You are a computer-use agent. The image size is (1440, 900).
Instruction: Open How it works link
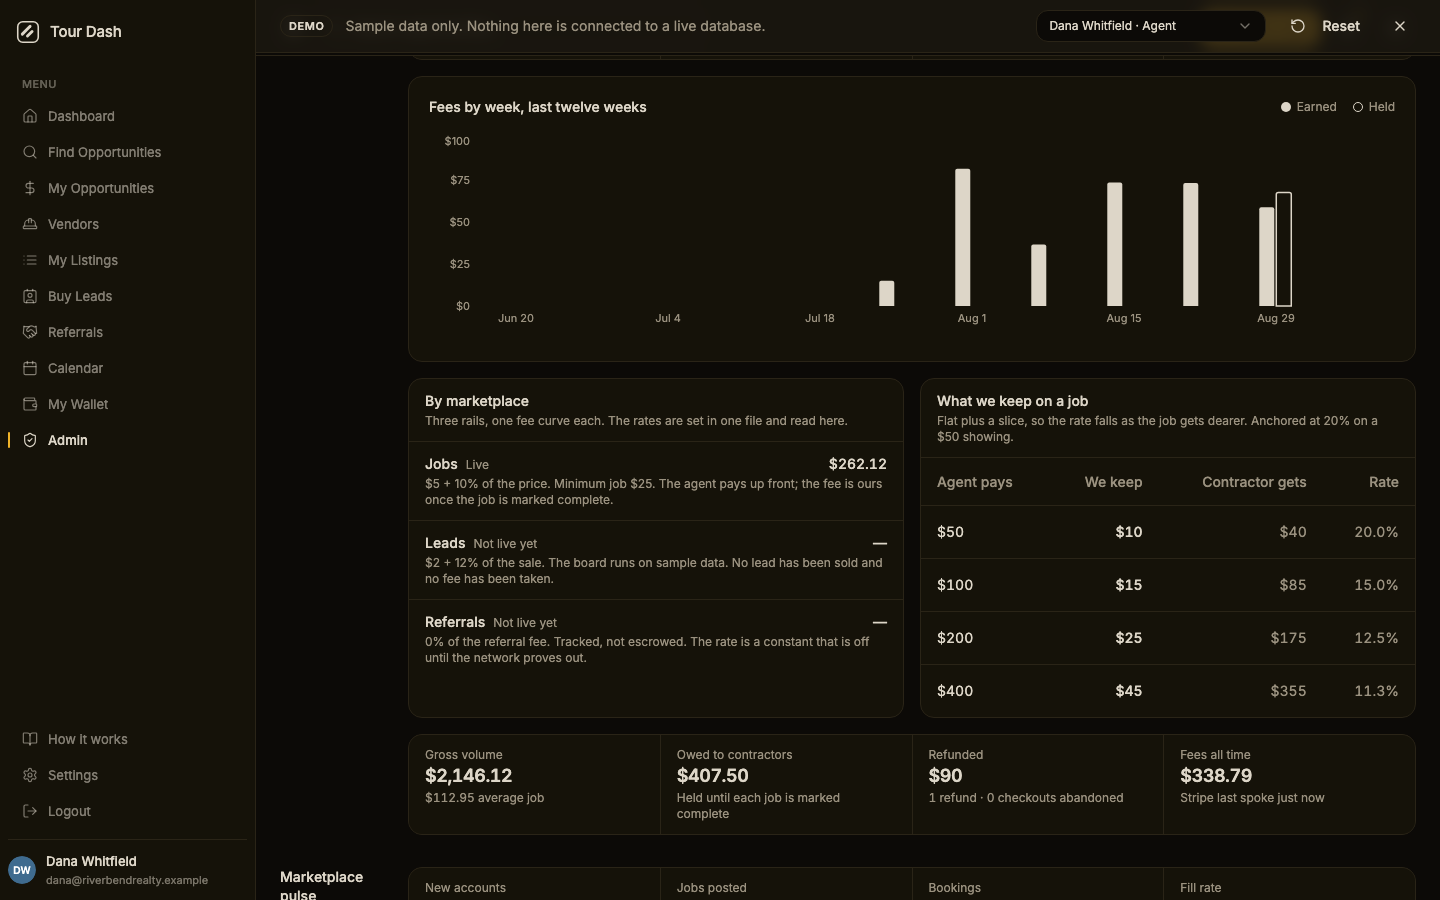coord(88,739)
